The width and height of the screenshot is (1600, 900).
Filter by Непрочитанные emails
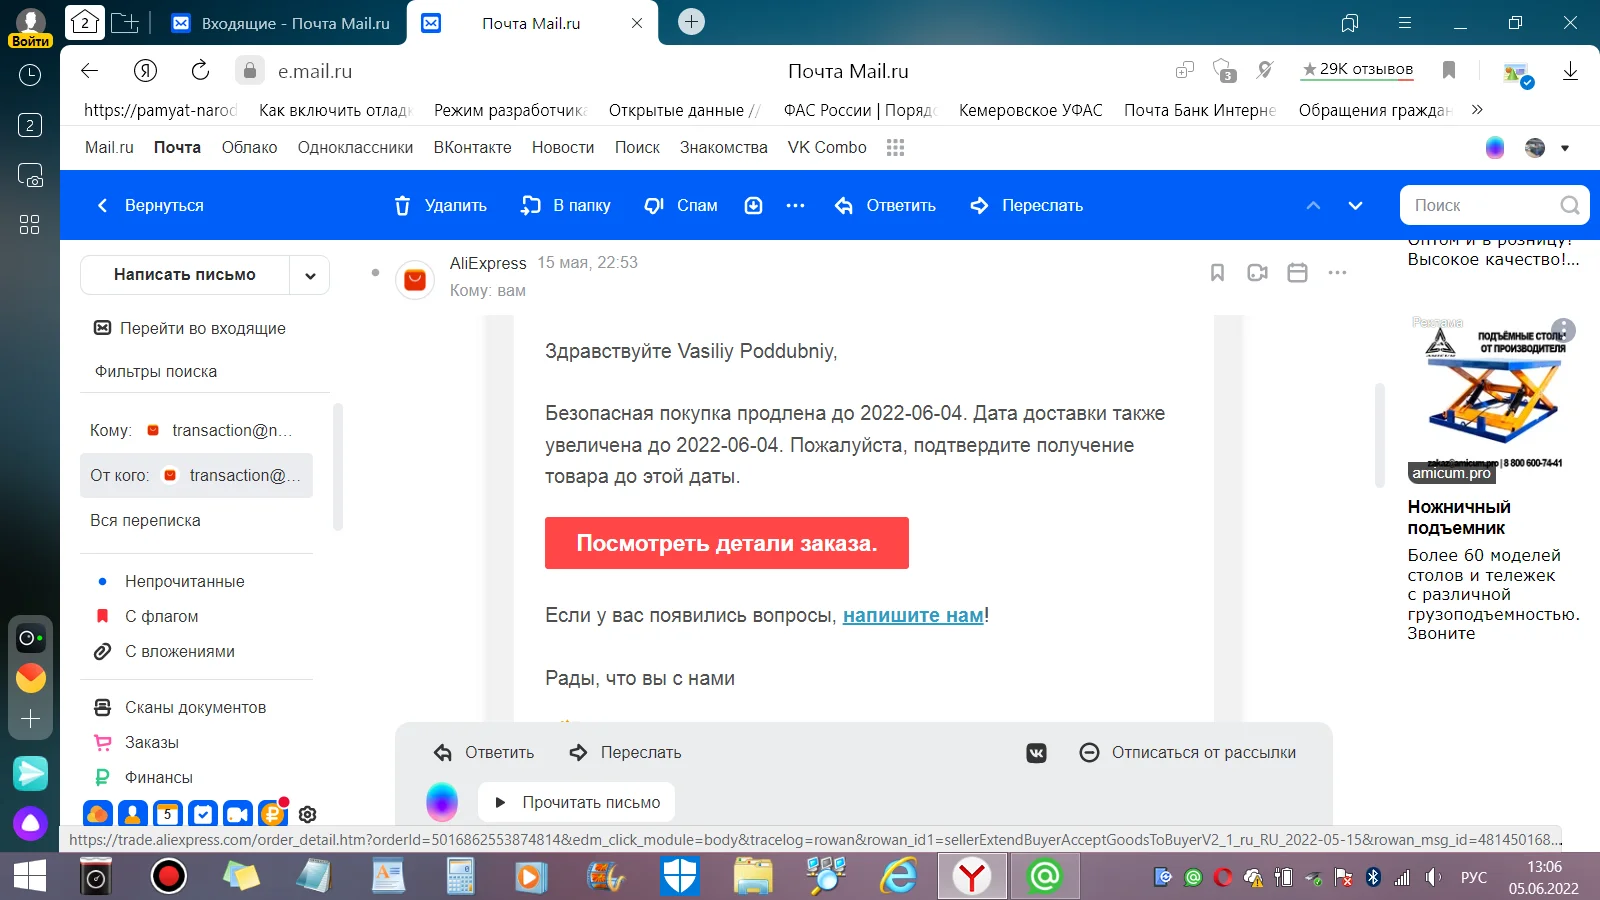pos(170,581)
